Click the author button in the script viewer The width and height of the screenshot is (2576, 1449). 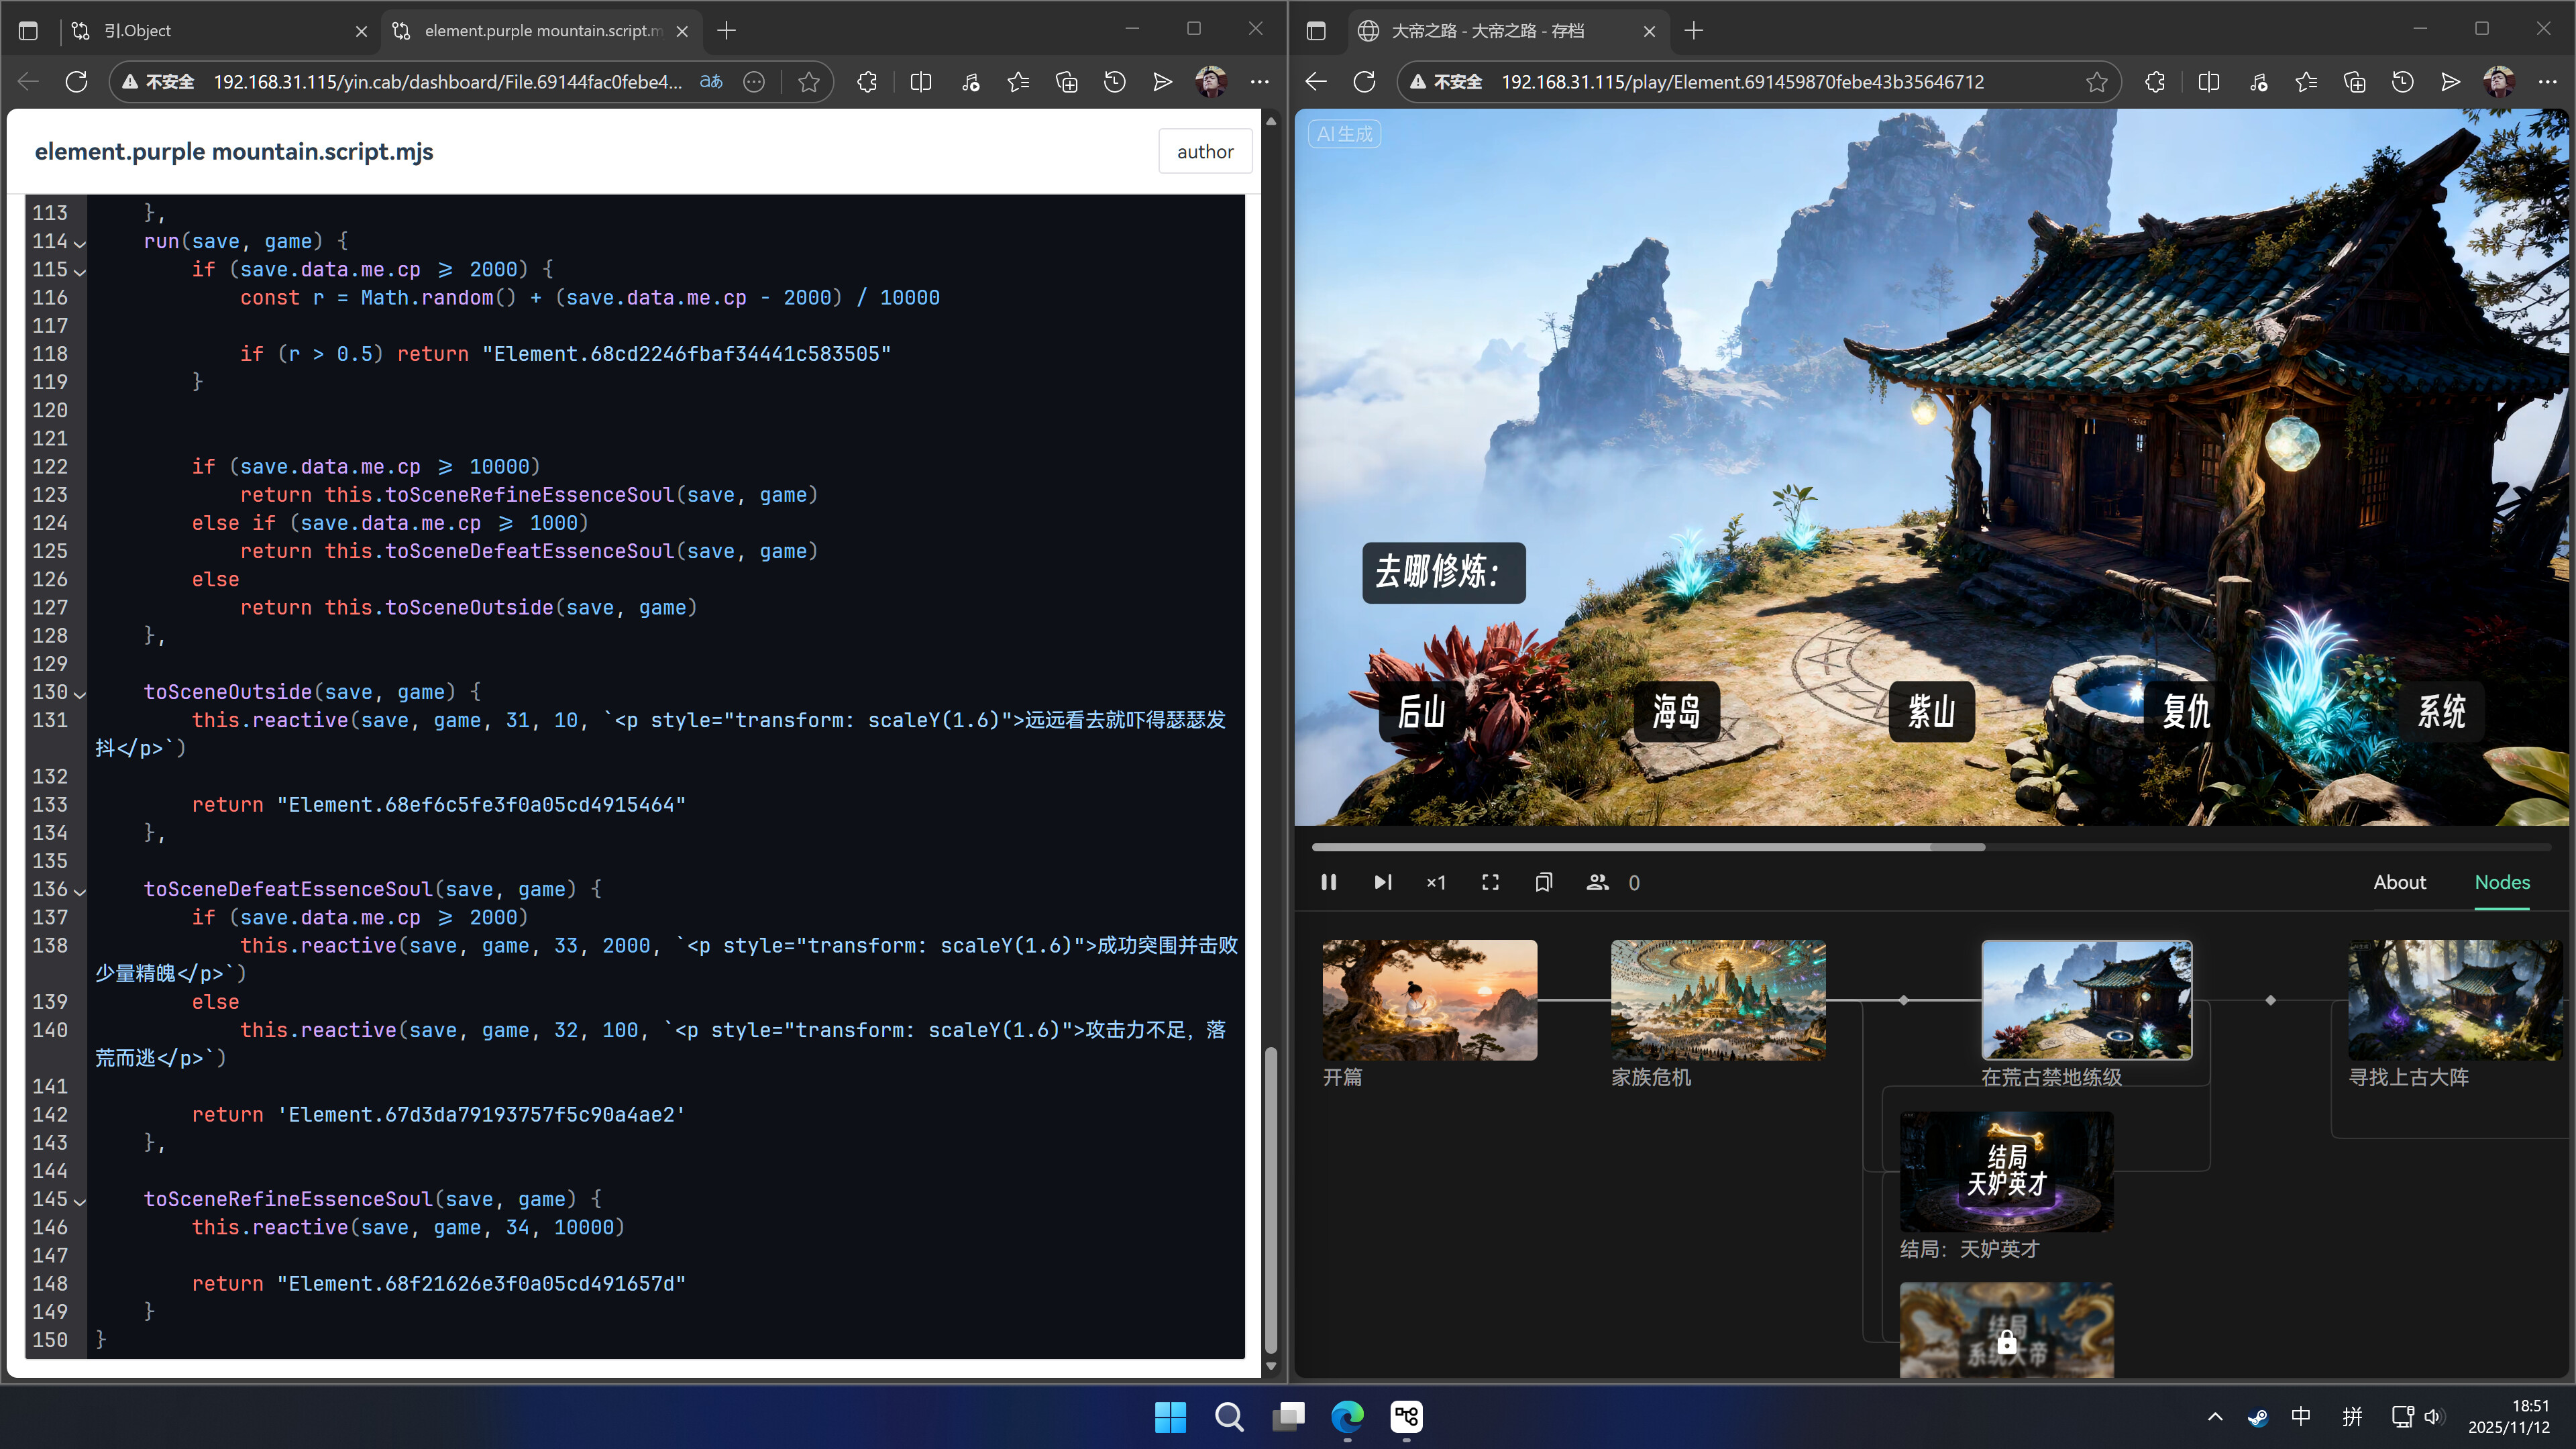point(1204,151)
